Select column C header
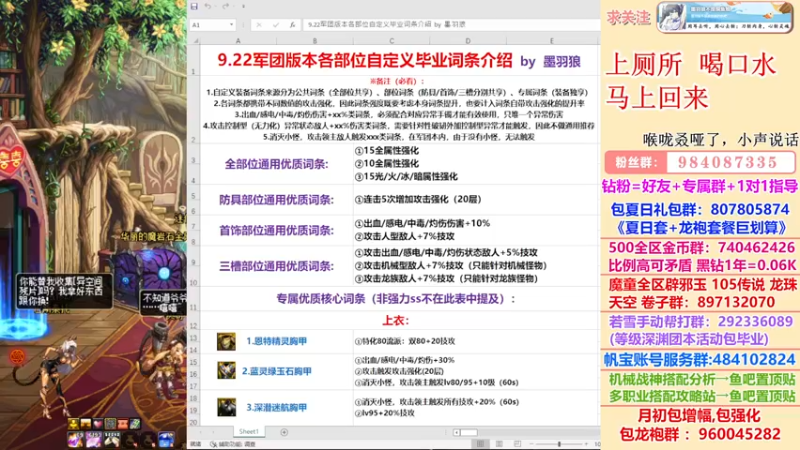Viewport: 800px width, 450px height. pos(391,40)
